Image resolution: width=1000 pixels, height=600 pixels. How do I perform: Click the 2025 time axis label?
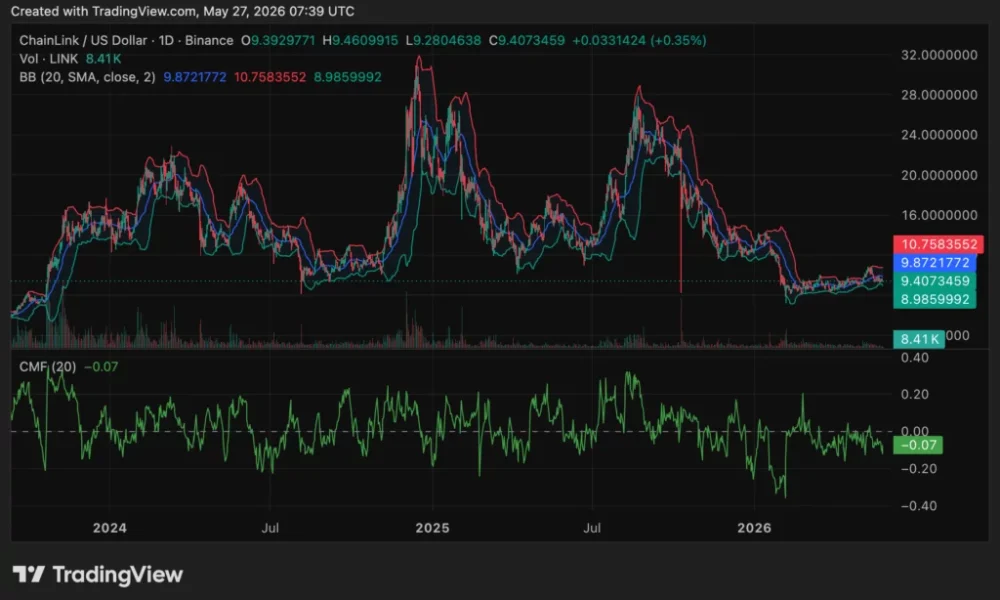(x=432, y=528)
